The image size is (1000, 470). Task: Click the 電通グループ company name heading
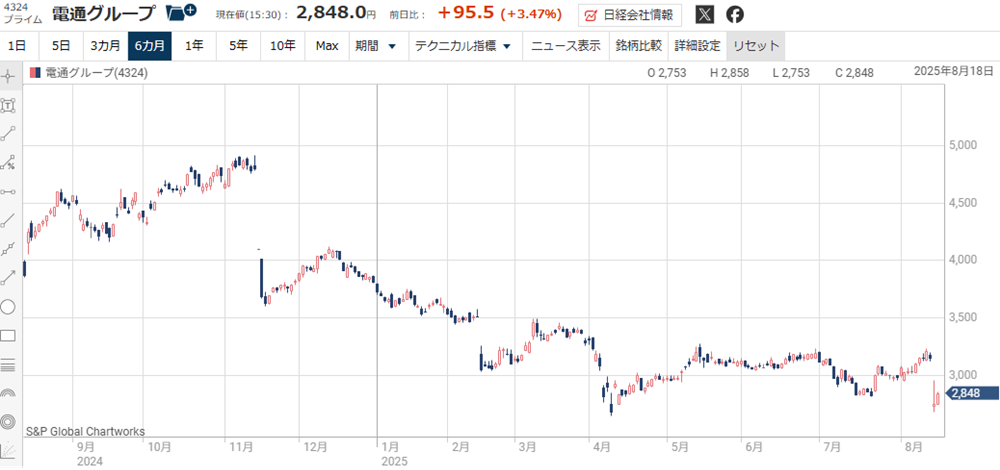click(103, 13)
